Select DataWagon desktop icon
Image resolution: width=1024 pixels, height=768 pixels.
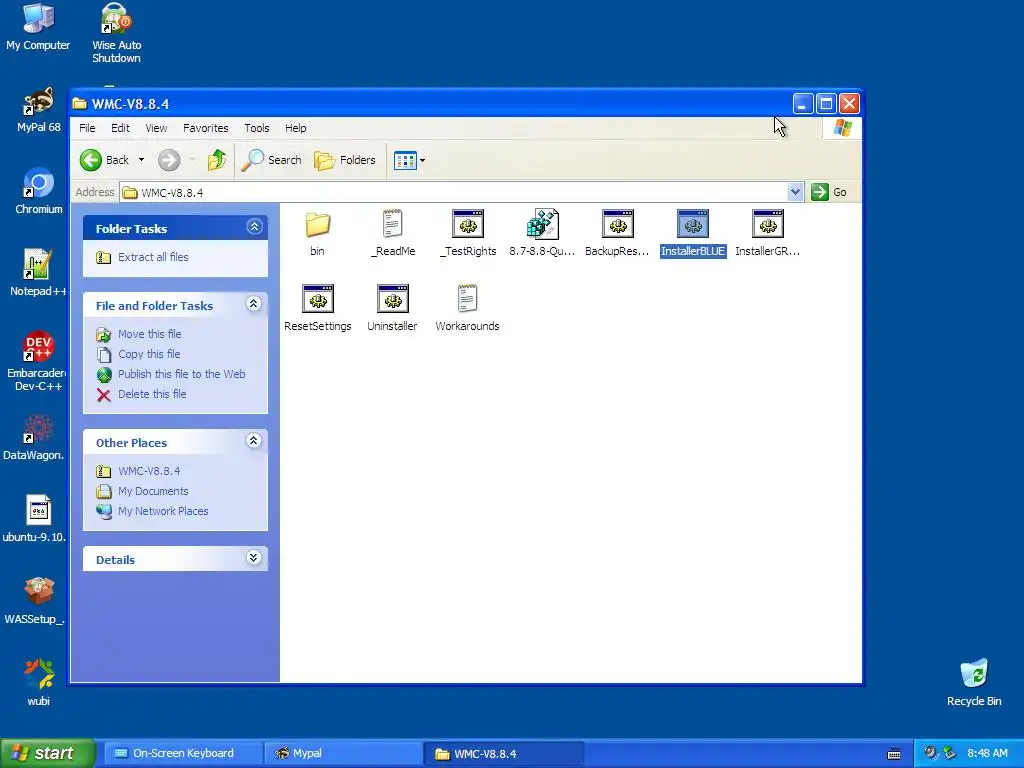tap(34, 438)
